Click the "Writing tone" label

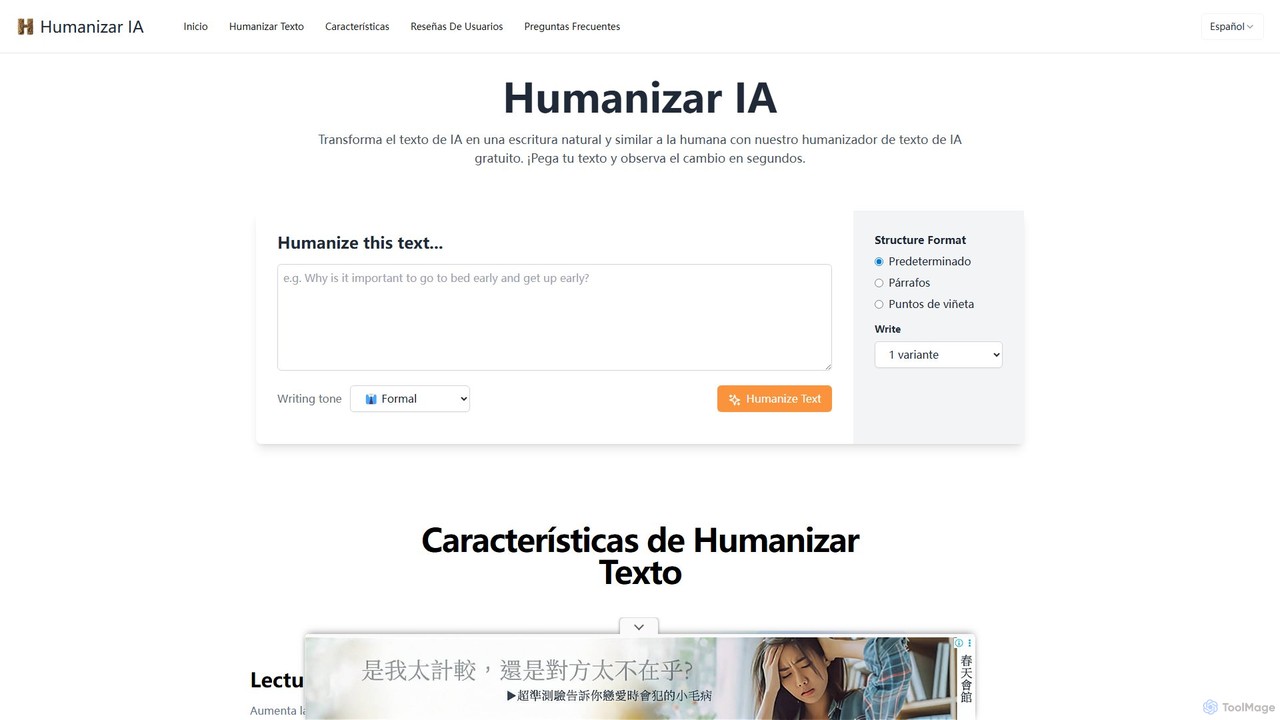click(309, 399)
